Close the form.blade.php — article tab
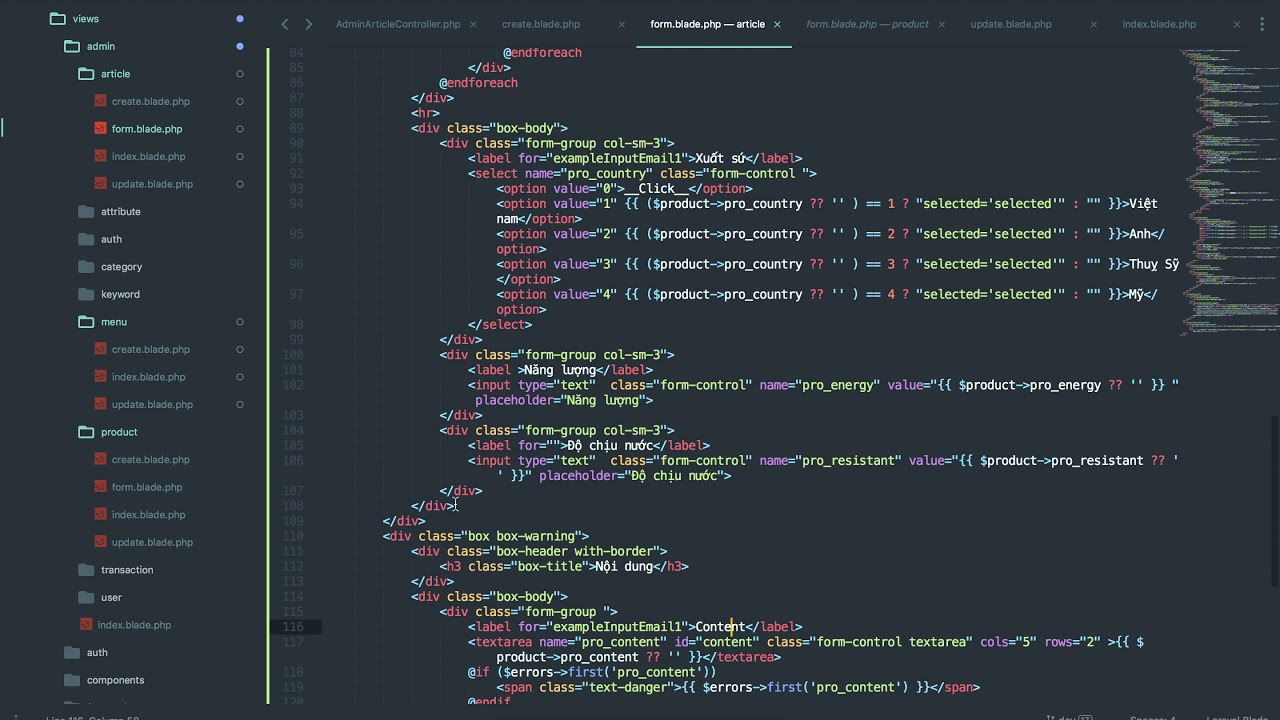 click(778, 24)
